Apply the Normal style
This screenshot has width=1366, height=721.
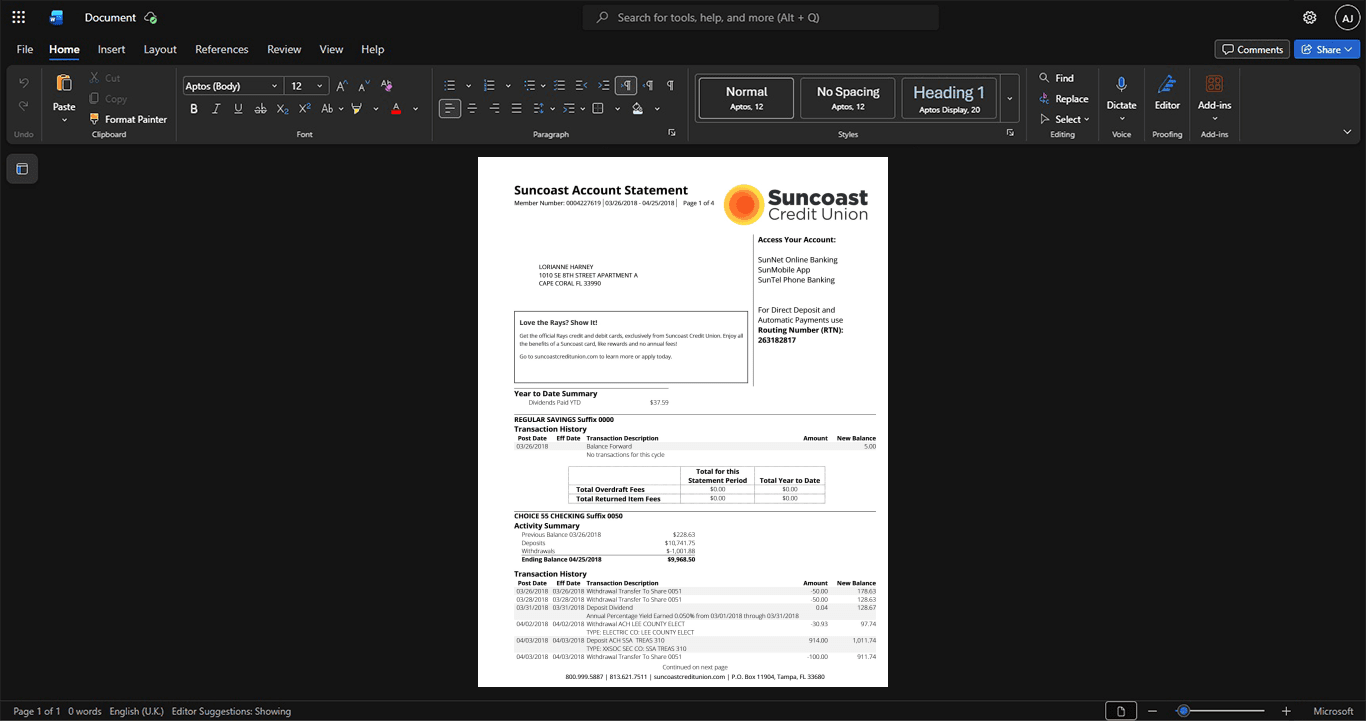click(x=746, y=98)
